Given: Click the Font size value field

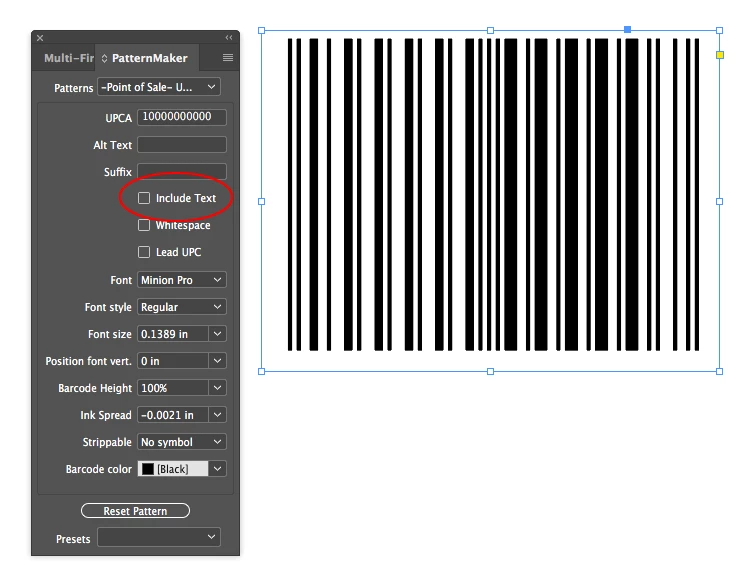Looking at the screenshot, I should click(x=173, y=334).
